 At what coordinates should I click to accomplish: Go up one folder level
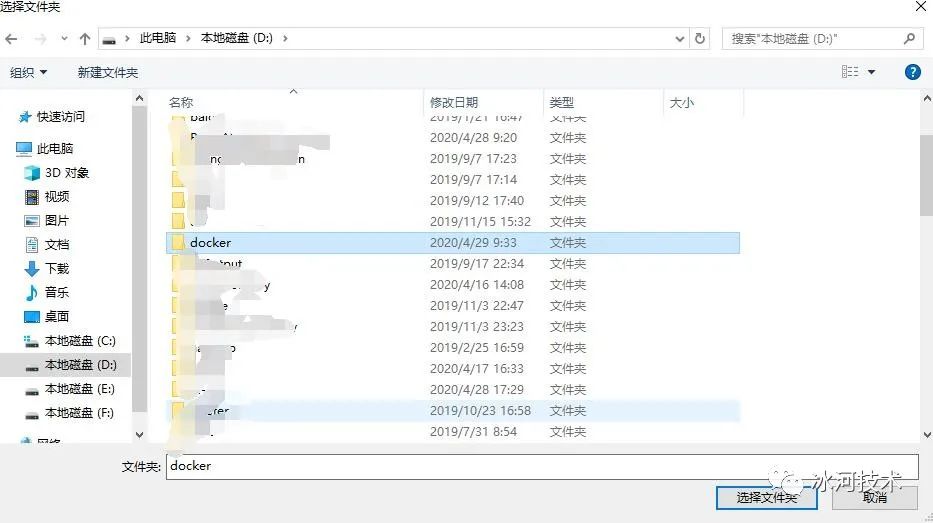[x=85, y=39]
